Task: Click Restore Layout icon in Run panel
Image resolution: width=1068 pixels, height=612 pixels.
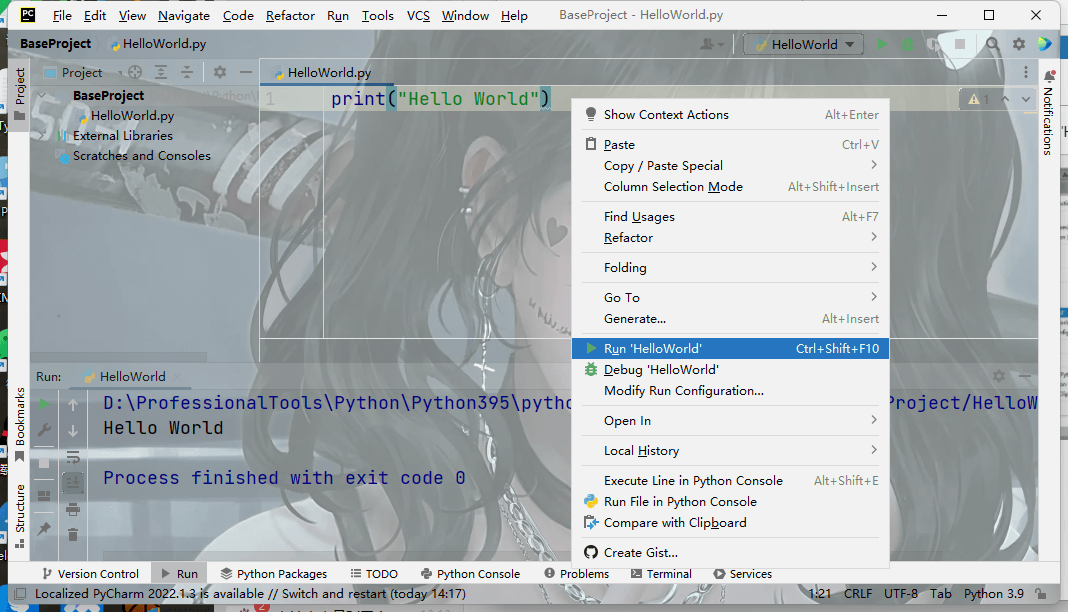Action: point(44,496)
